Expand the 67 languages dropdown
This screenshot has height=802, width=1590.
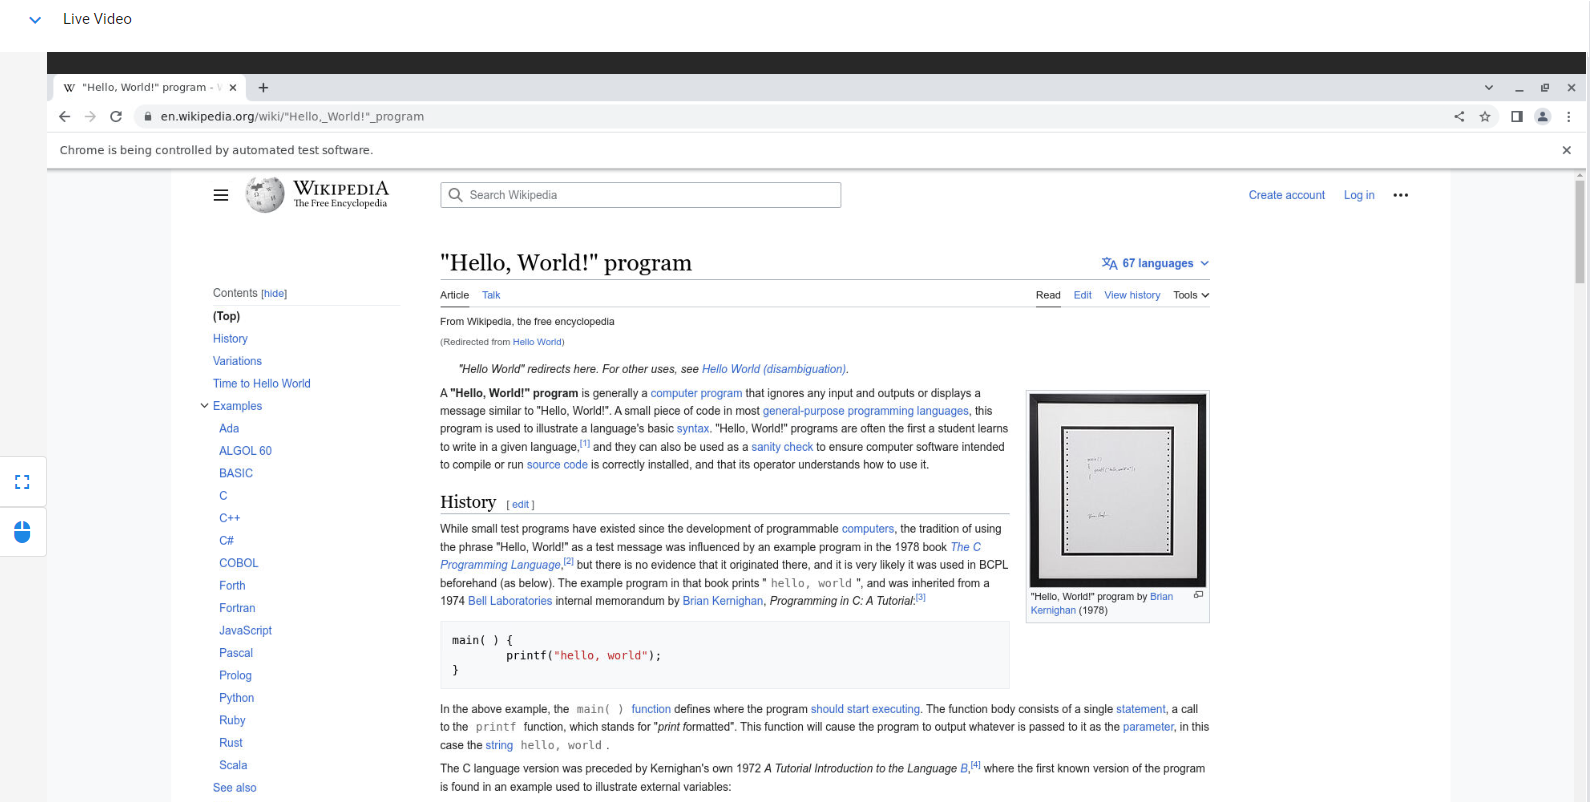click(x=1156, y=264)
